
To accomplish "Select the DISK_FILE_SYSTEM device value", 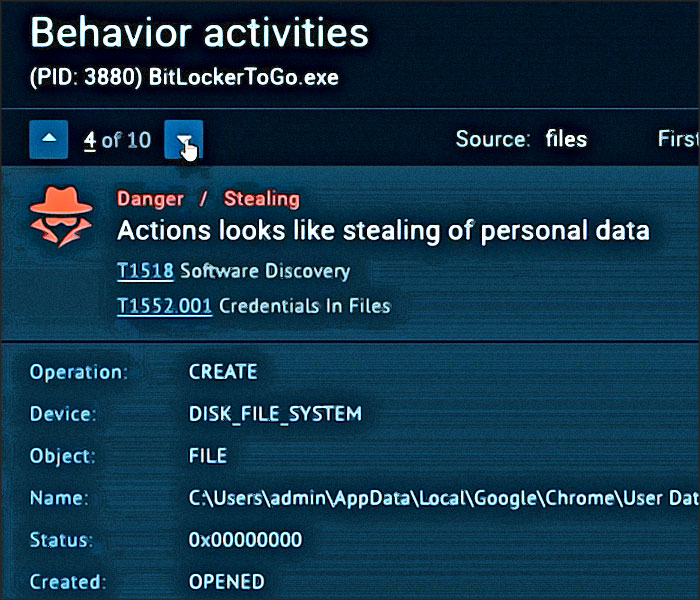I will (275, 414).
